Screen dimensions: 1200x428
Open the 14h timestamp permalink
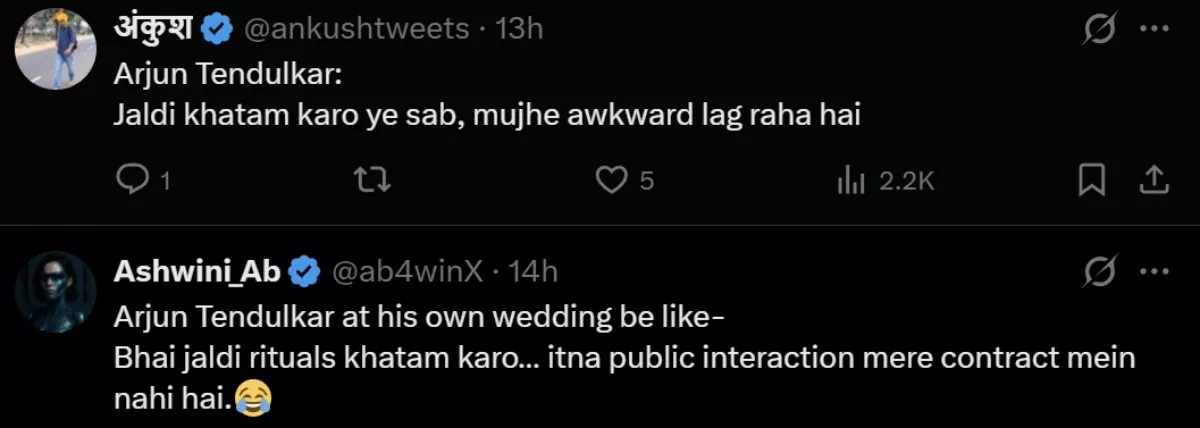pyautogui.click(x=533, y=270)
